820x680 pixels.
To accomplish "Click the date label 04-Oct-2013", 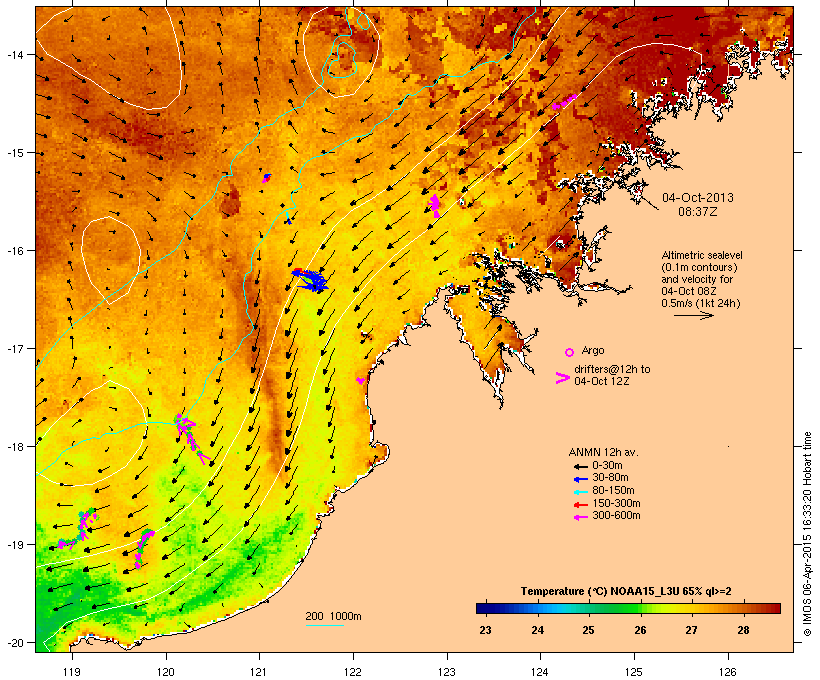I will (x=698, y=198).
